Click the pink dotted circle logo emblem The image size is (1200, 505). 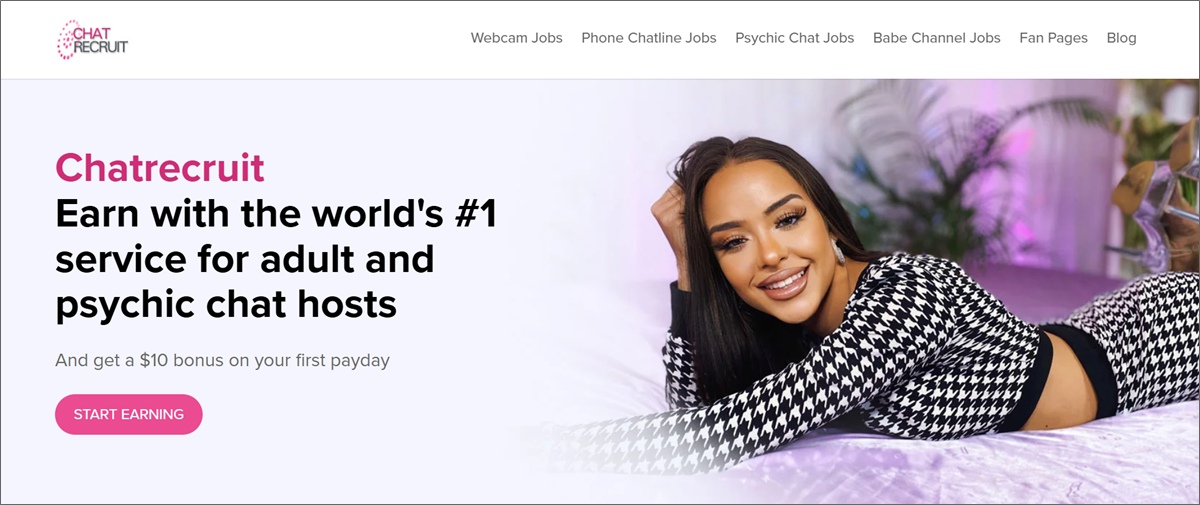click(x=67, y=39)
